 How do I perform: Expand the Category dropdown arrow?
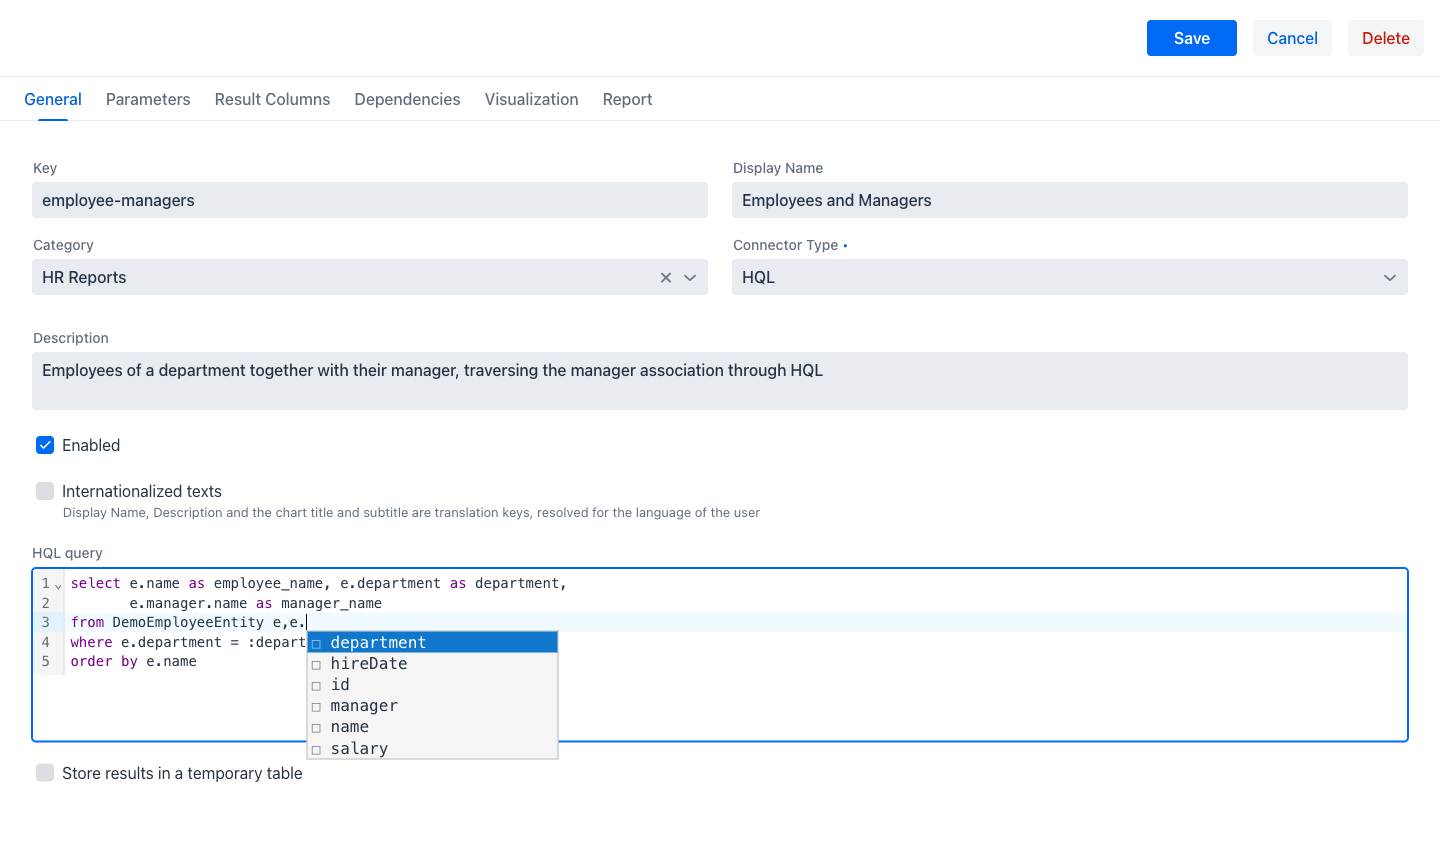pos(690,278)
